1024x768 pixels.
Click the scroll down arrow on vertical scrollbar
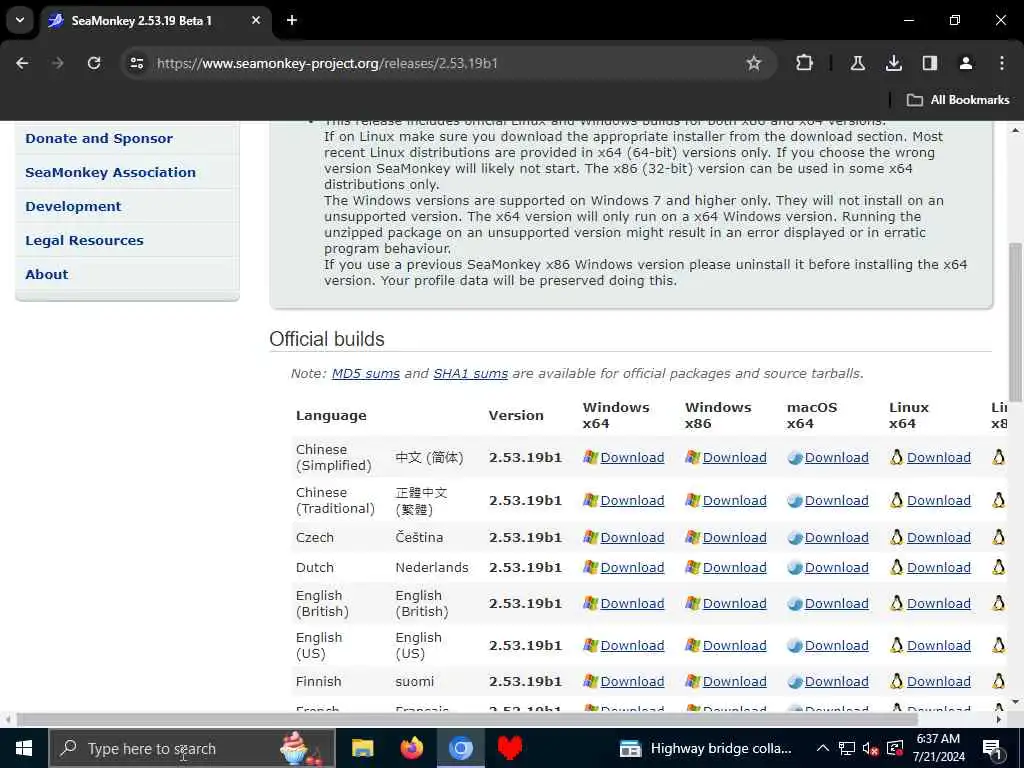pyautogui.click(x=1015, y=702)
